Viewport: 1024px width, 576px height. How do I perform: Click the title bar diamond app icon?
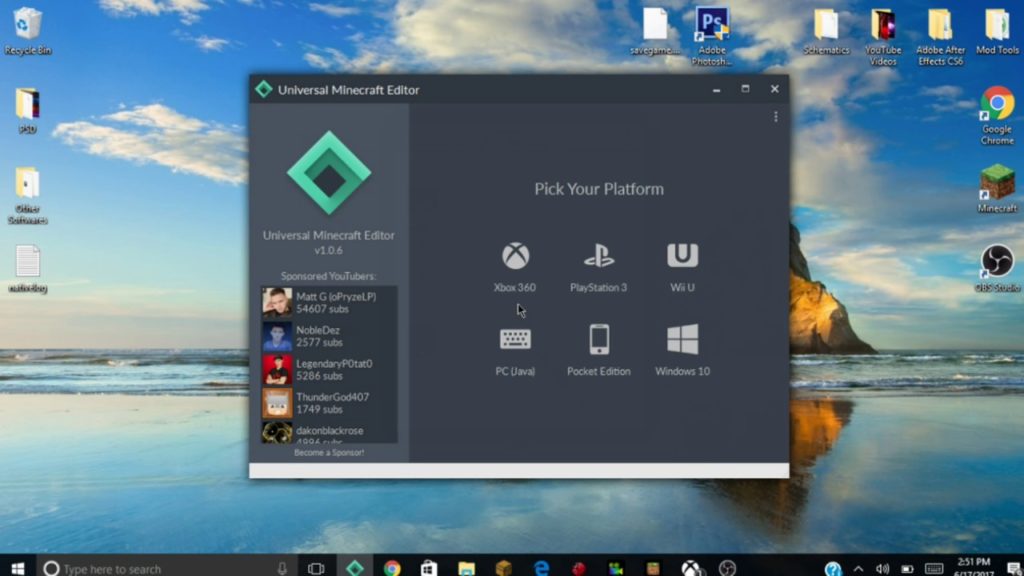pyautogui.click(x=264, y=89)
